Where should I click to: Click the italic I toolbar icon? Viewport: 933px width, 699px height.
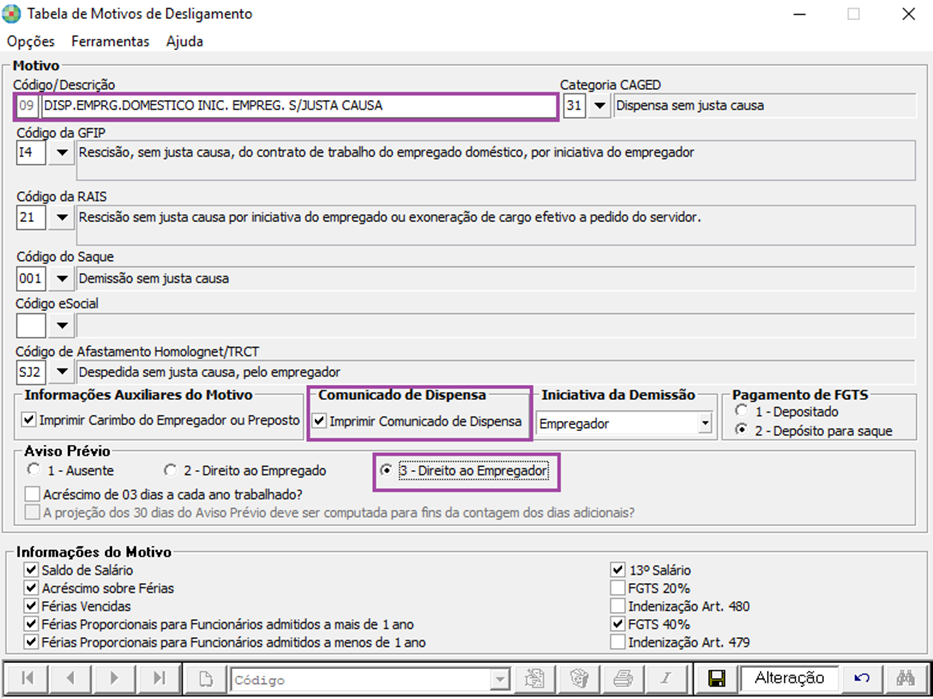[x=666, y=678]
